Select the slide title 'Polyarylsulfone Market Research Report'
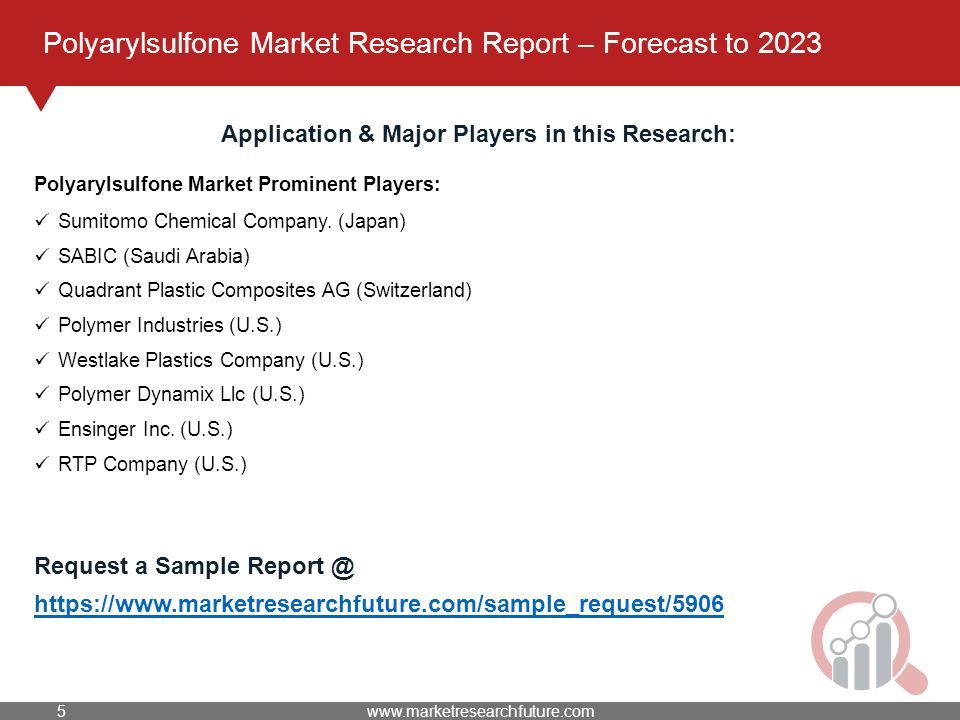Image resolution: width=960 pixels, height=720 pixels. (x=306, y=43)
